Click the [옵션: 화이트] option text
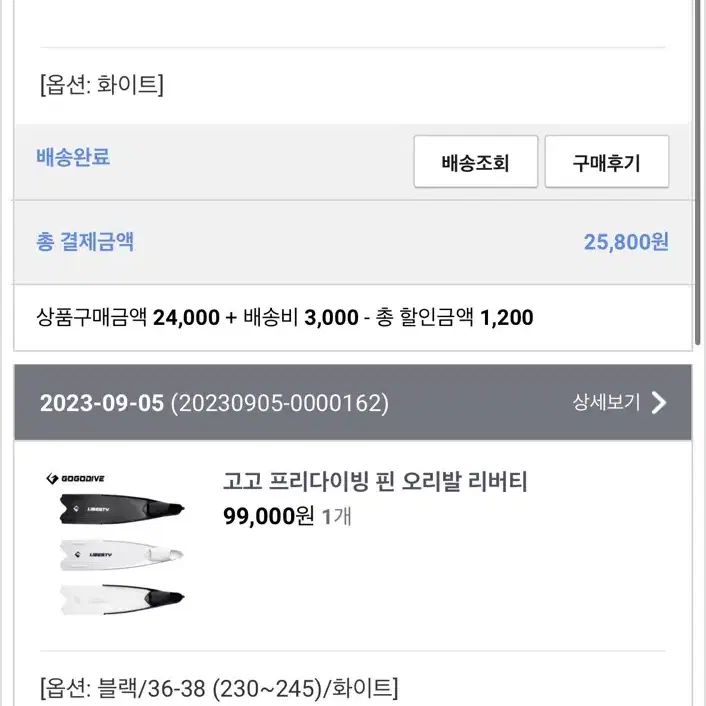This screenshot has height=706, width=706. (102, 84)
